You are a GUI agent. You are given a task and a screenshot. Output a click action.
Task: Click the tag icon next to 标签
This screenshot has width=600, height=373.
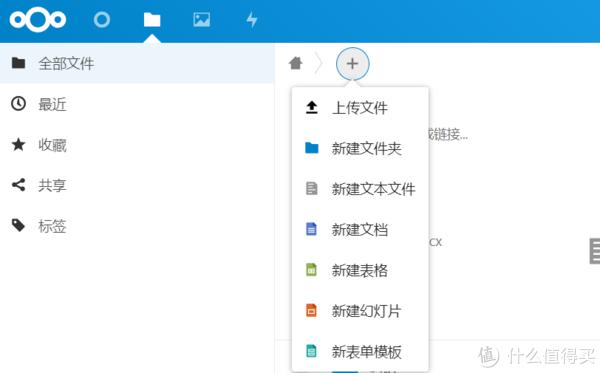[x=18, y=225]
